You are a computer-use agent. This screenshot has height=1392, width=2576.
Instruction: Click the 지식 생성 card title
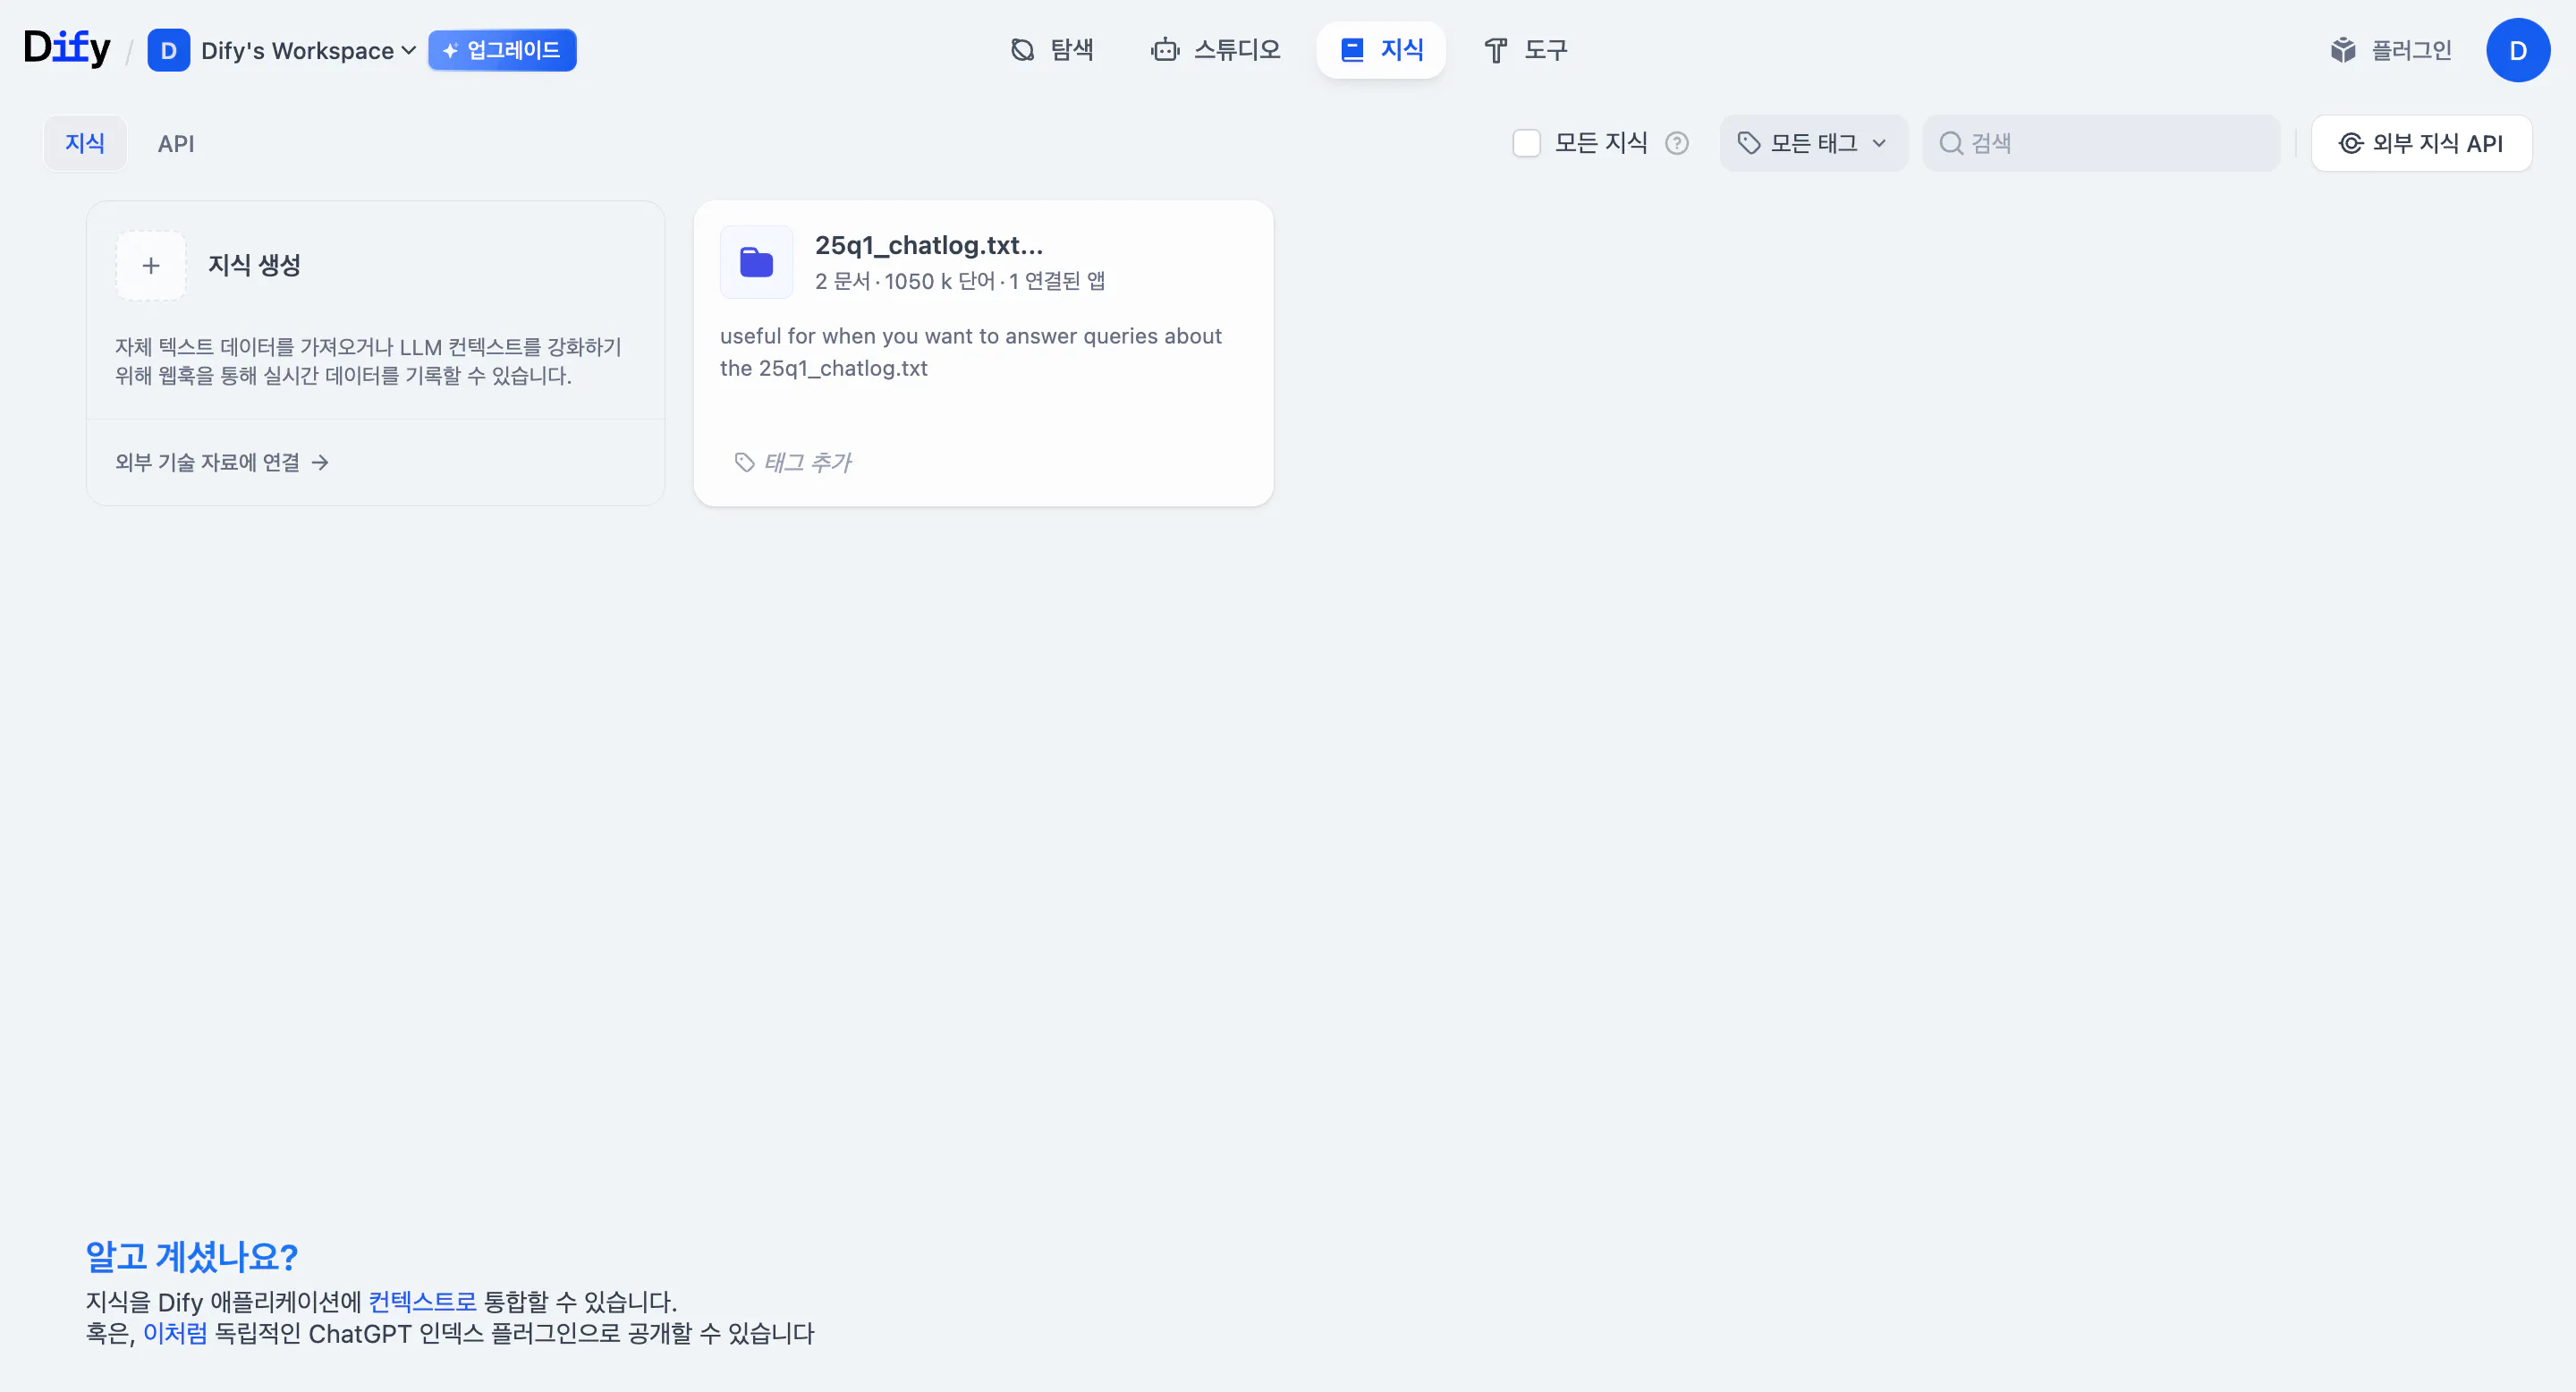click(254, 265)
